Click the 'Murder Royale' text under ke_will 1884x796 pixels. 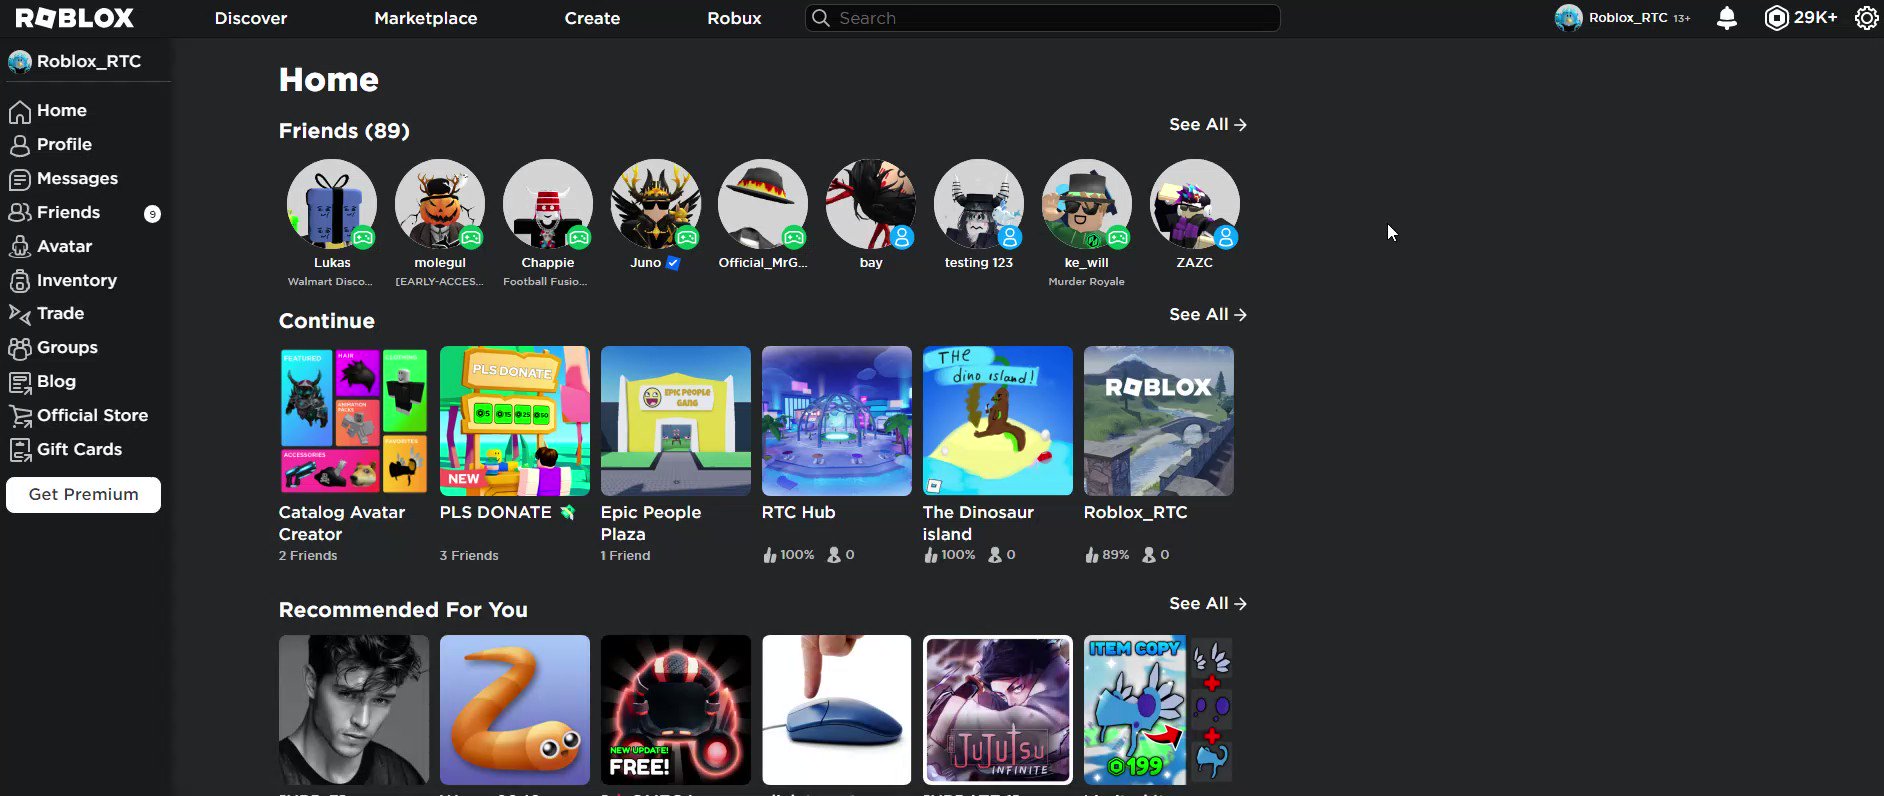point(1086,282)
